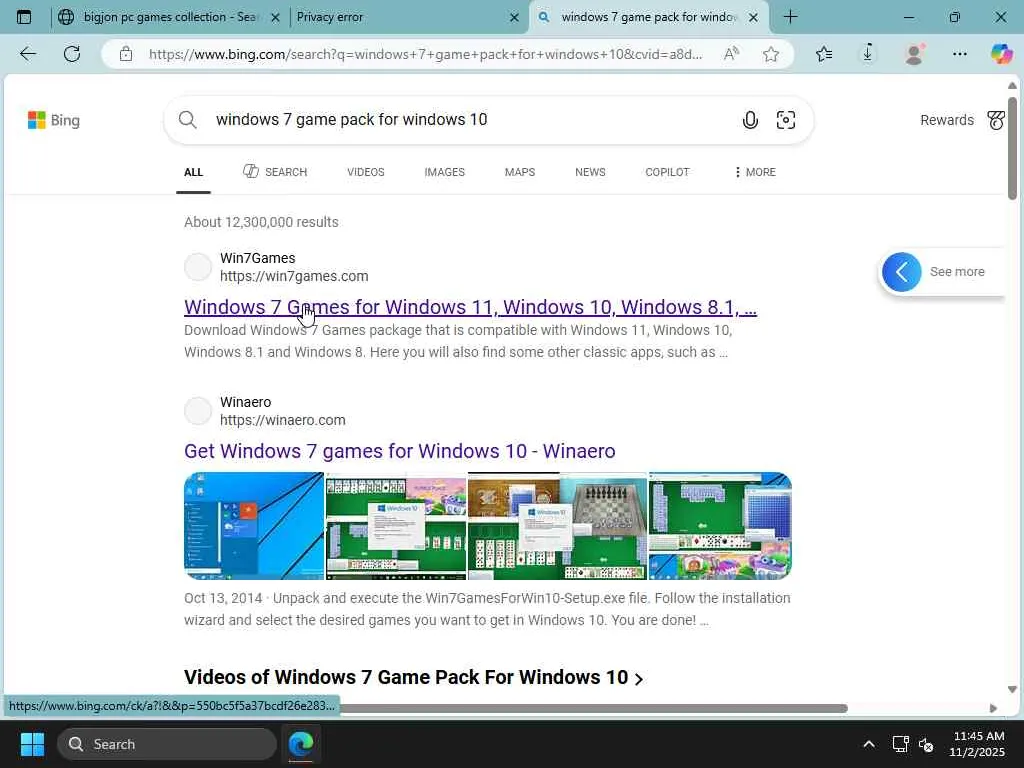Reload the page with the refresh icon
Screen dimensions: 1024x768
coord(72,54)
